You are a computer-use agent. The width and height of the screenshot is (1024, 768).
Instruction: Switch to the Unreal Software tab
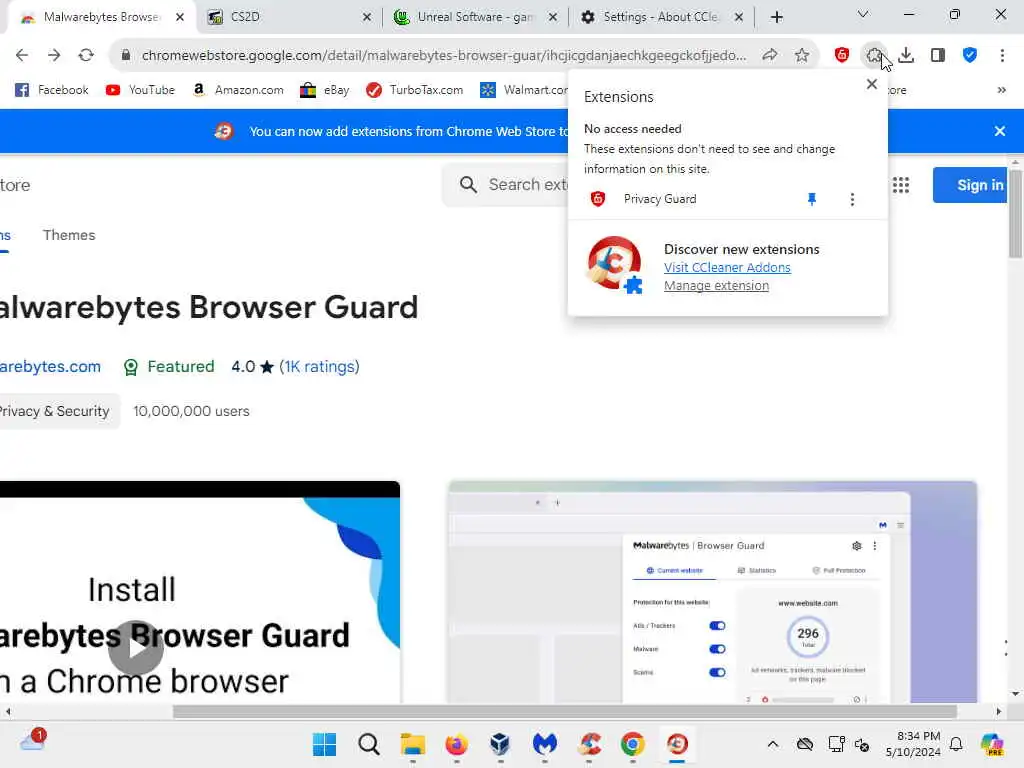[473, 17]
